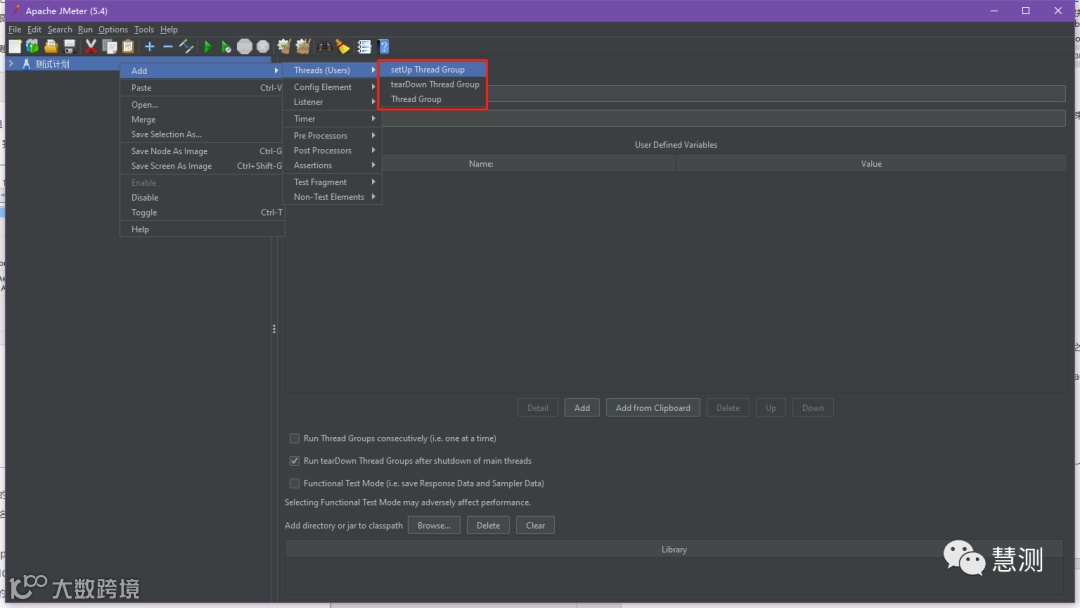The image size is (1080, 608).
Task: Collapse all nodes with minus icon
Action: [167, 47]
